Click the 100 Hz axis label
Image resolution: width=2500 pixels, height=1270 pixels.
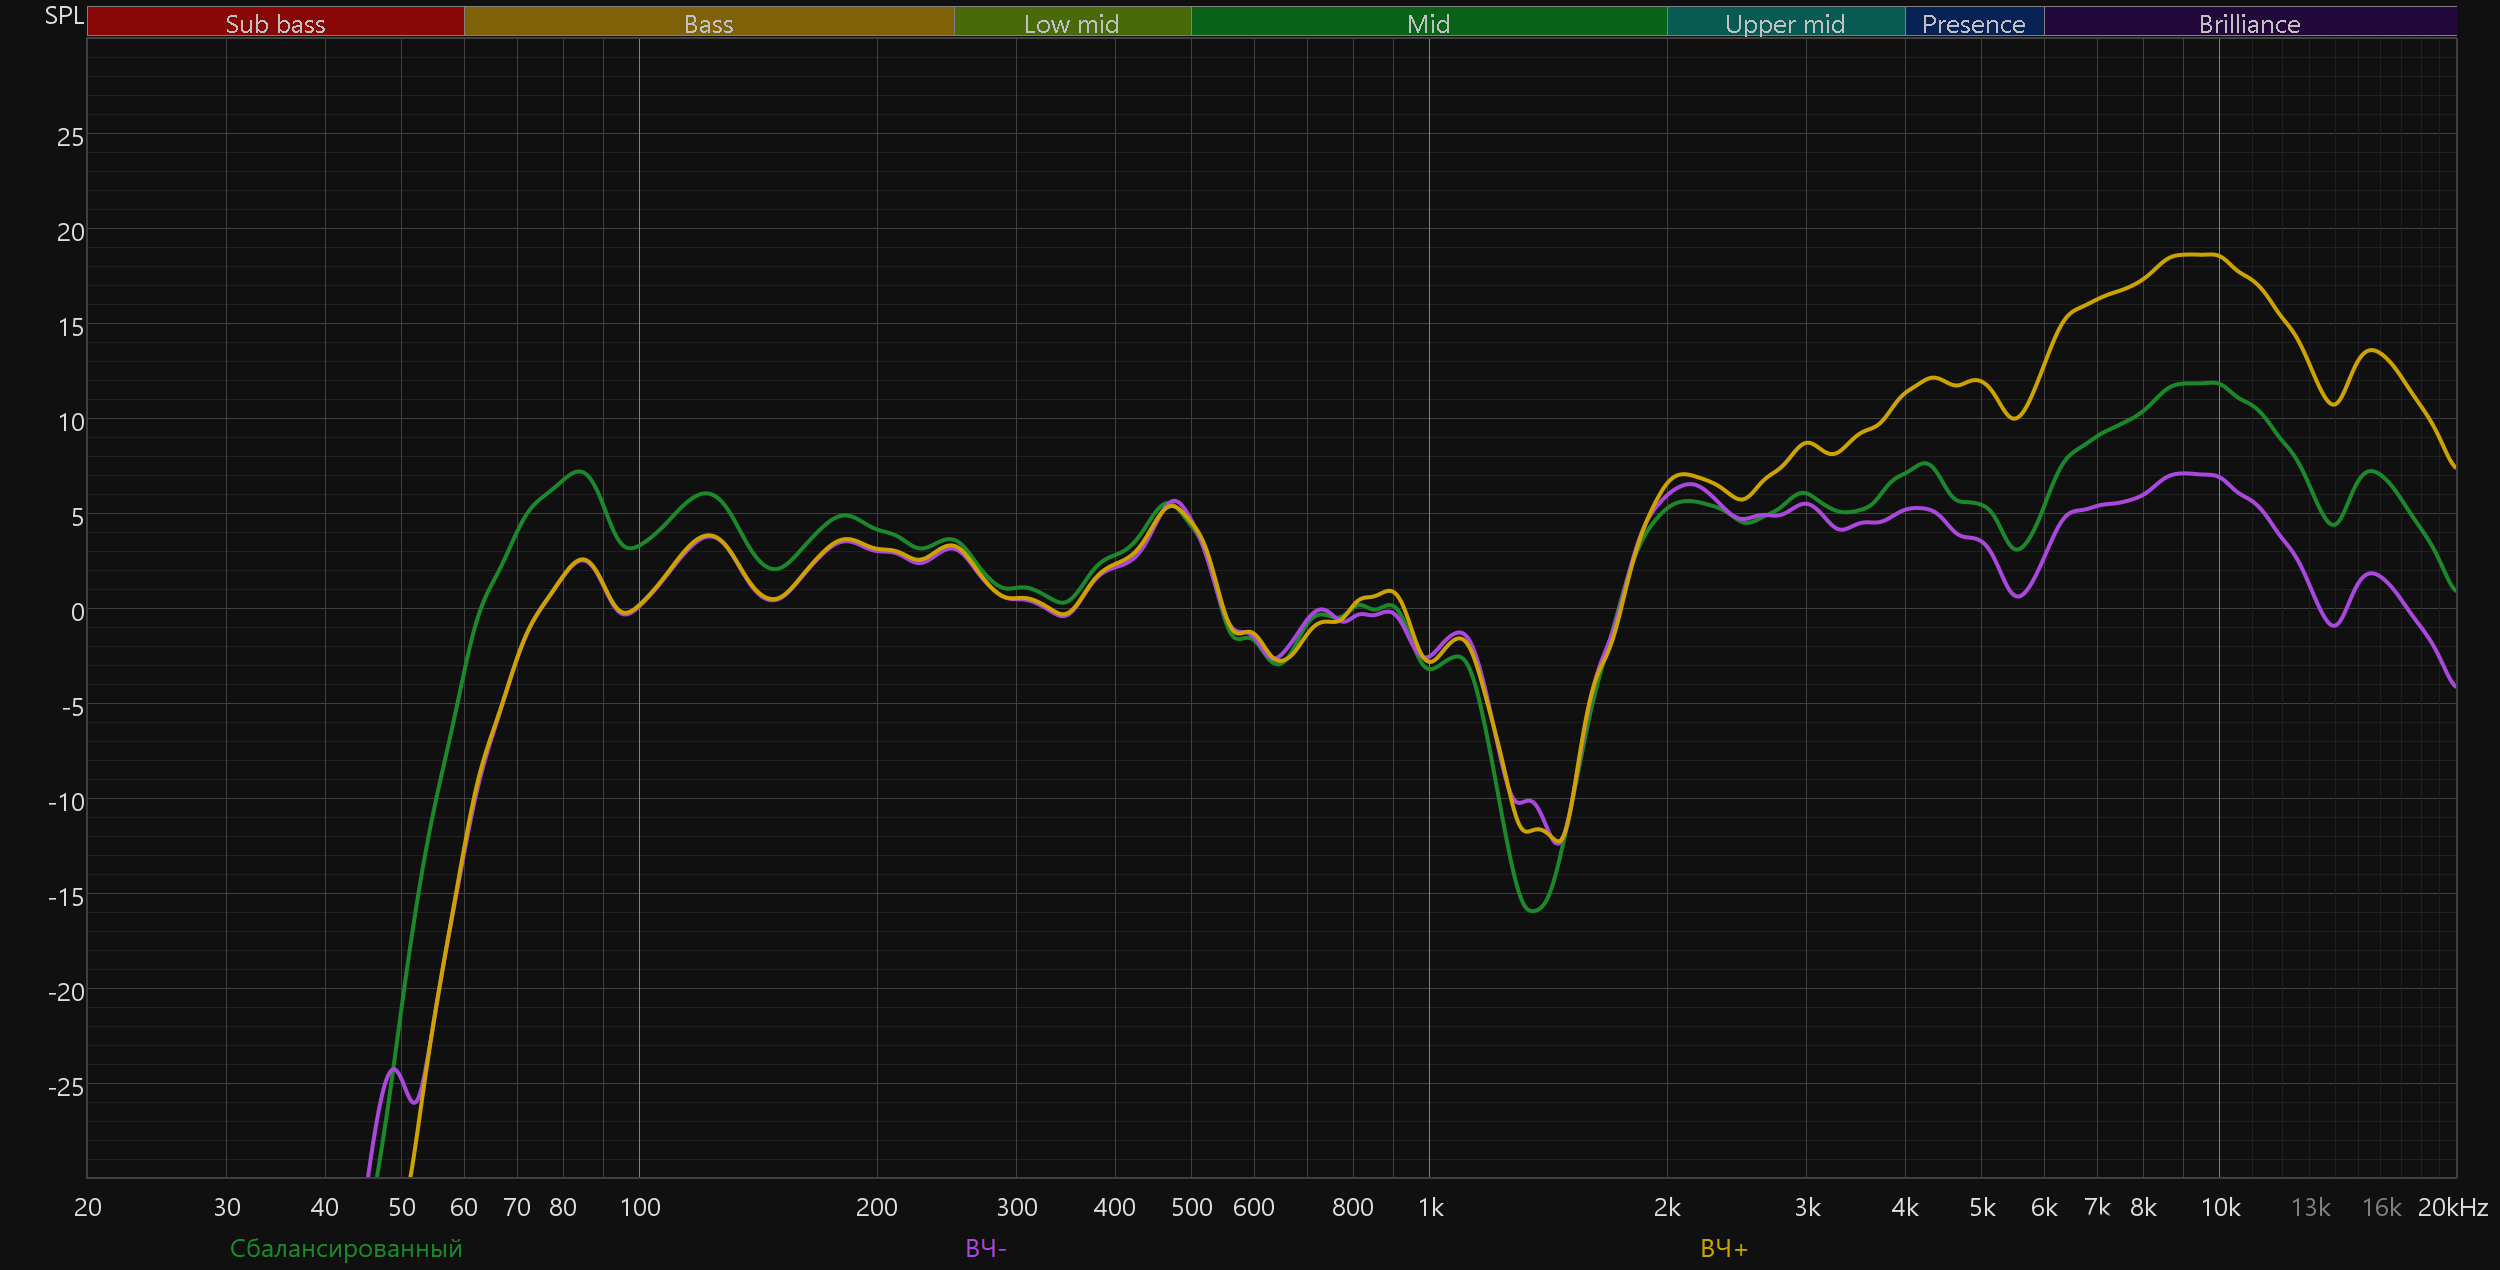coord(640,1207)
